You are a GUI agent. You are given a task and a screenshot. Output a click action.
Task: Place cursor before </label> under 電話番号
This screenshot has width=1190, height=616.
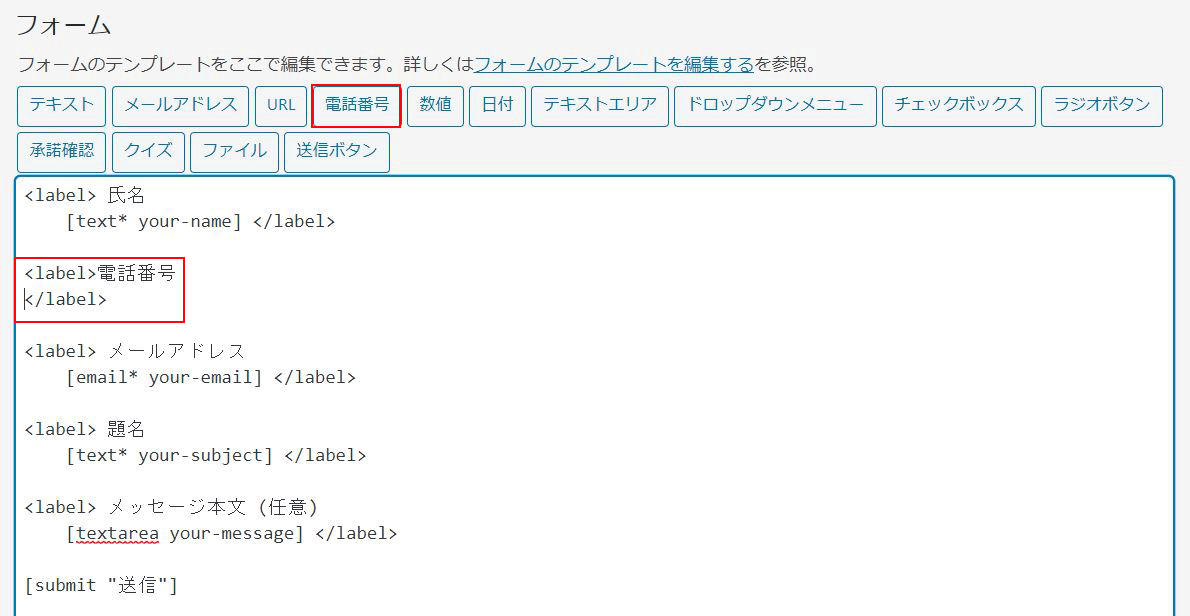[x=26, y=299]
